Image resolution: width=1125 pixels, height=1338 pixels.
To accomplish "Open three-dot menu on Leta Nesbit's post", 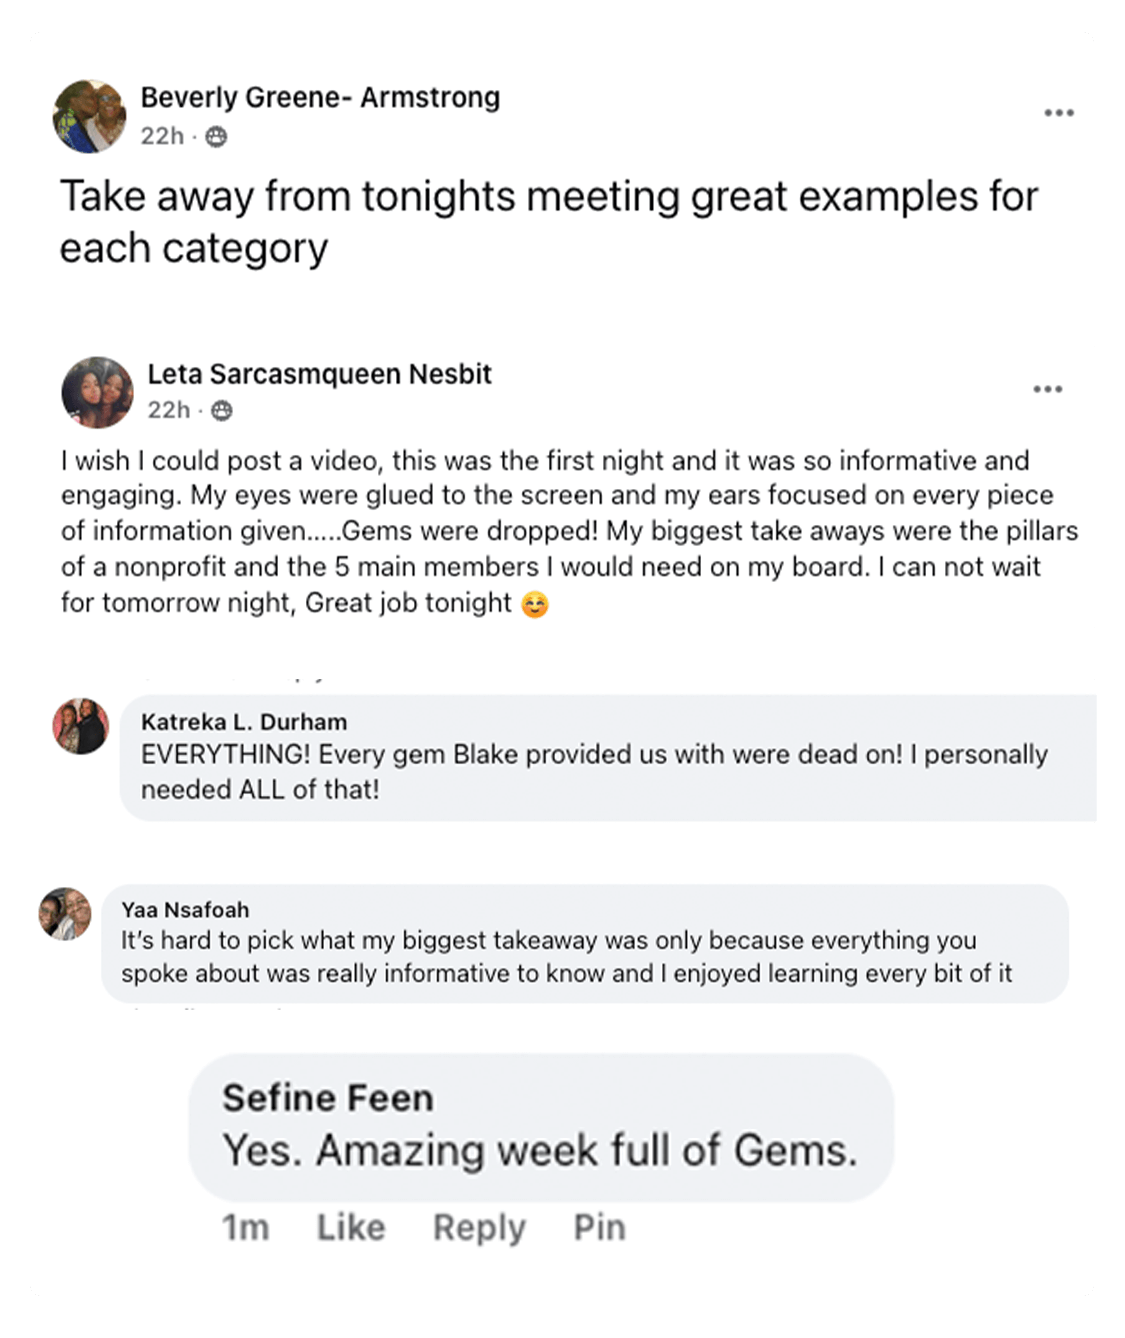I will pyautogui.click(x=1047, y=389).
